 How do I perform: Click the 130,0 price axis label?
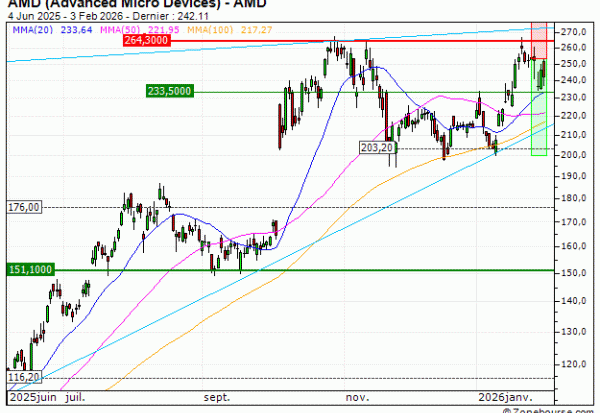(573, 331)
